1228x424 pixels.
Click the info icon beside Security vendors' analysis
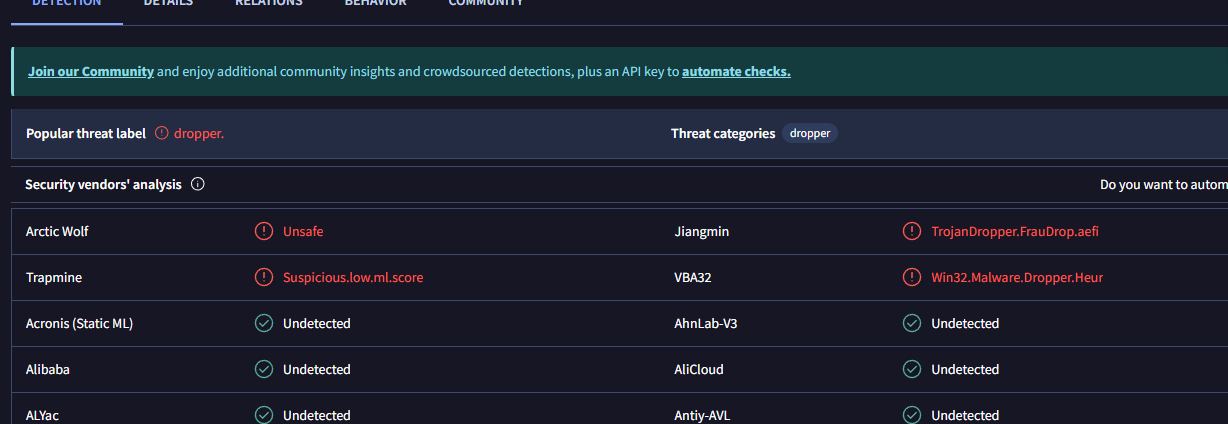[x=198, y=185]
